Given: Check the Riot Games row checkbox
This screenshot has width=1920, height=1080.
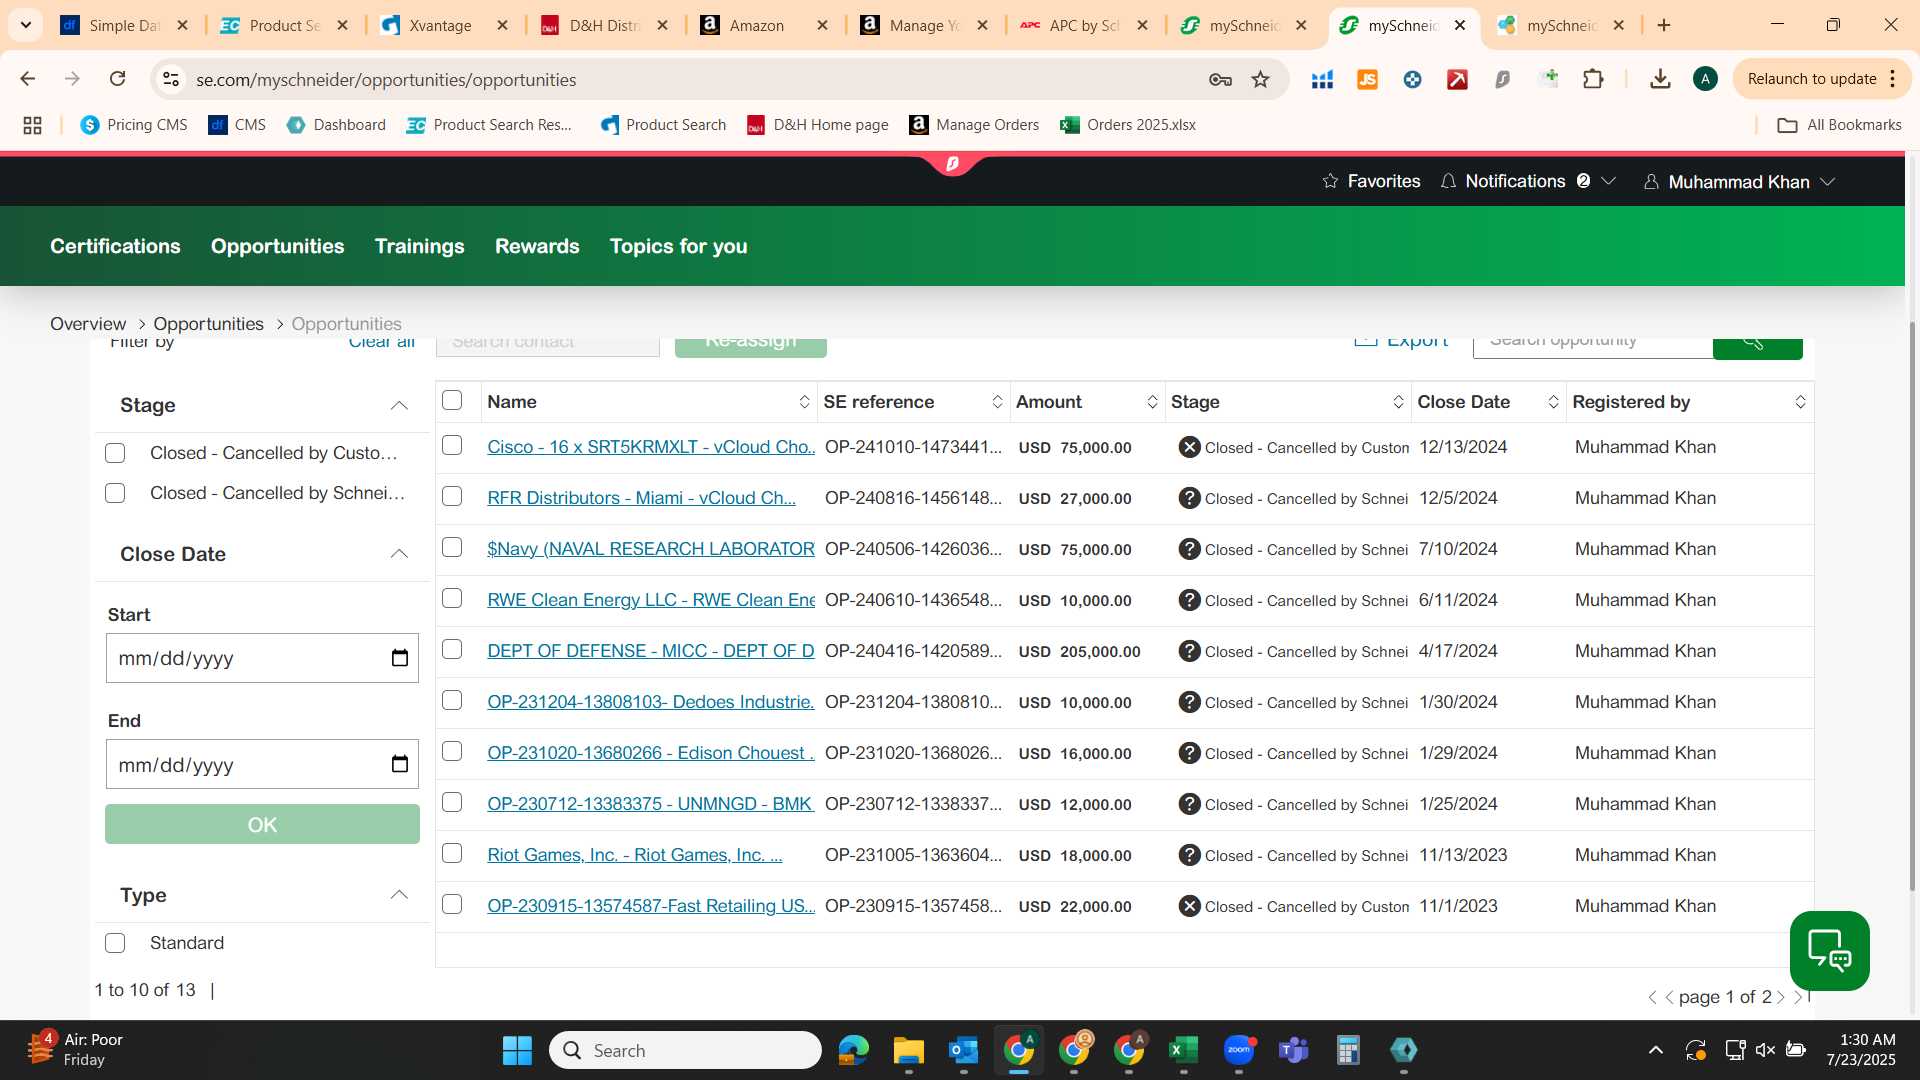Looking at the screenshot, I should pos(452,853).
